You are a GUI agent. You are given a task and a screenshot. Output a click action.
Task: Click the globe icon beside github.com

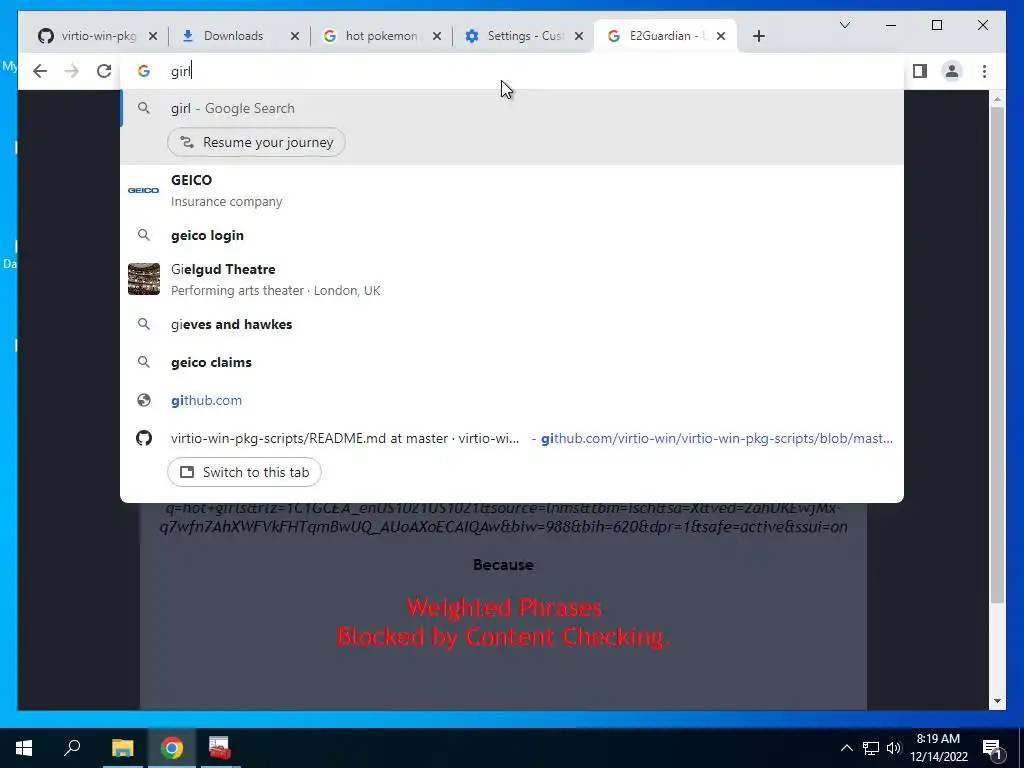point(144,400)
